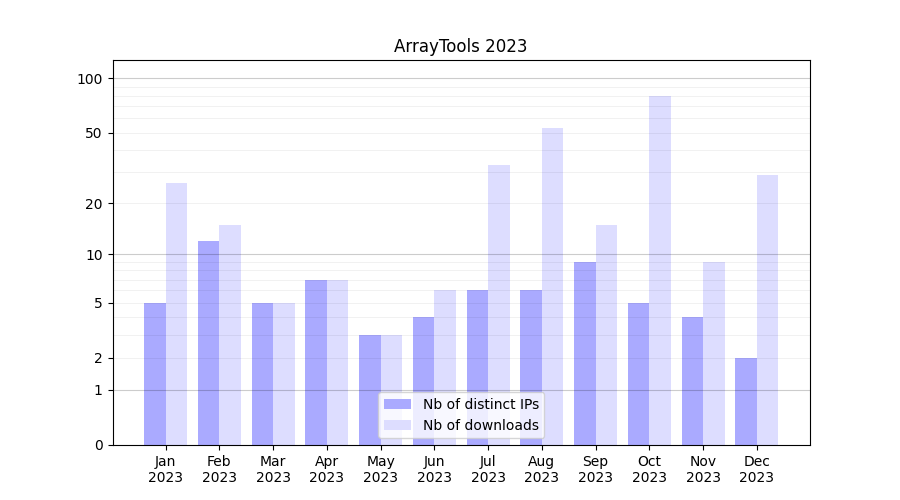This screenshot has width=900, height=500.
Task: Select the 'Nb of distinct IPs' legend label
Action: point(480,404)
